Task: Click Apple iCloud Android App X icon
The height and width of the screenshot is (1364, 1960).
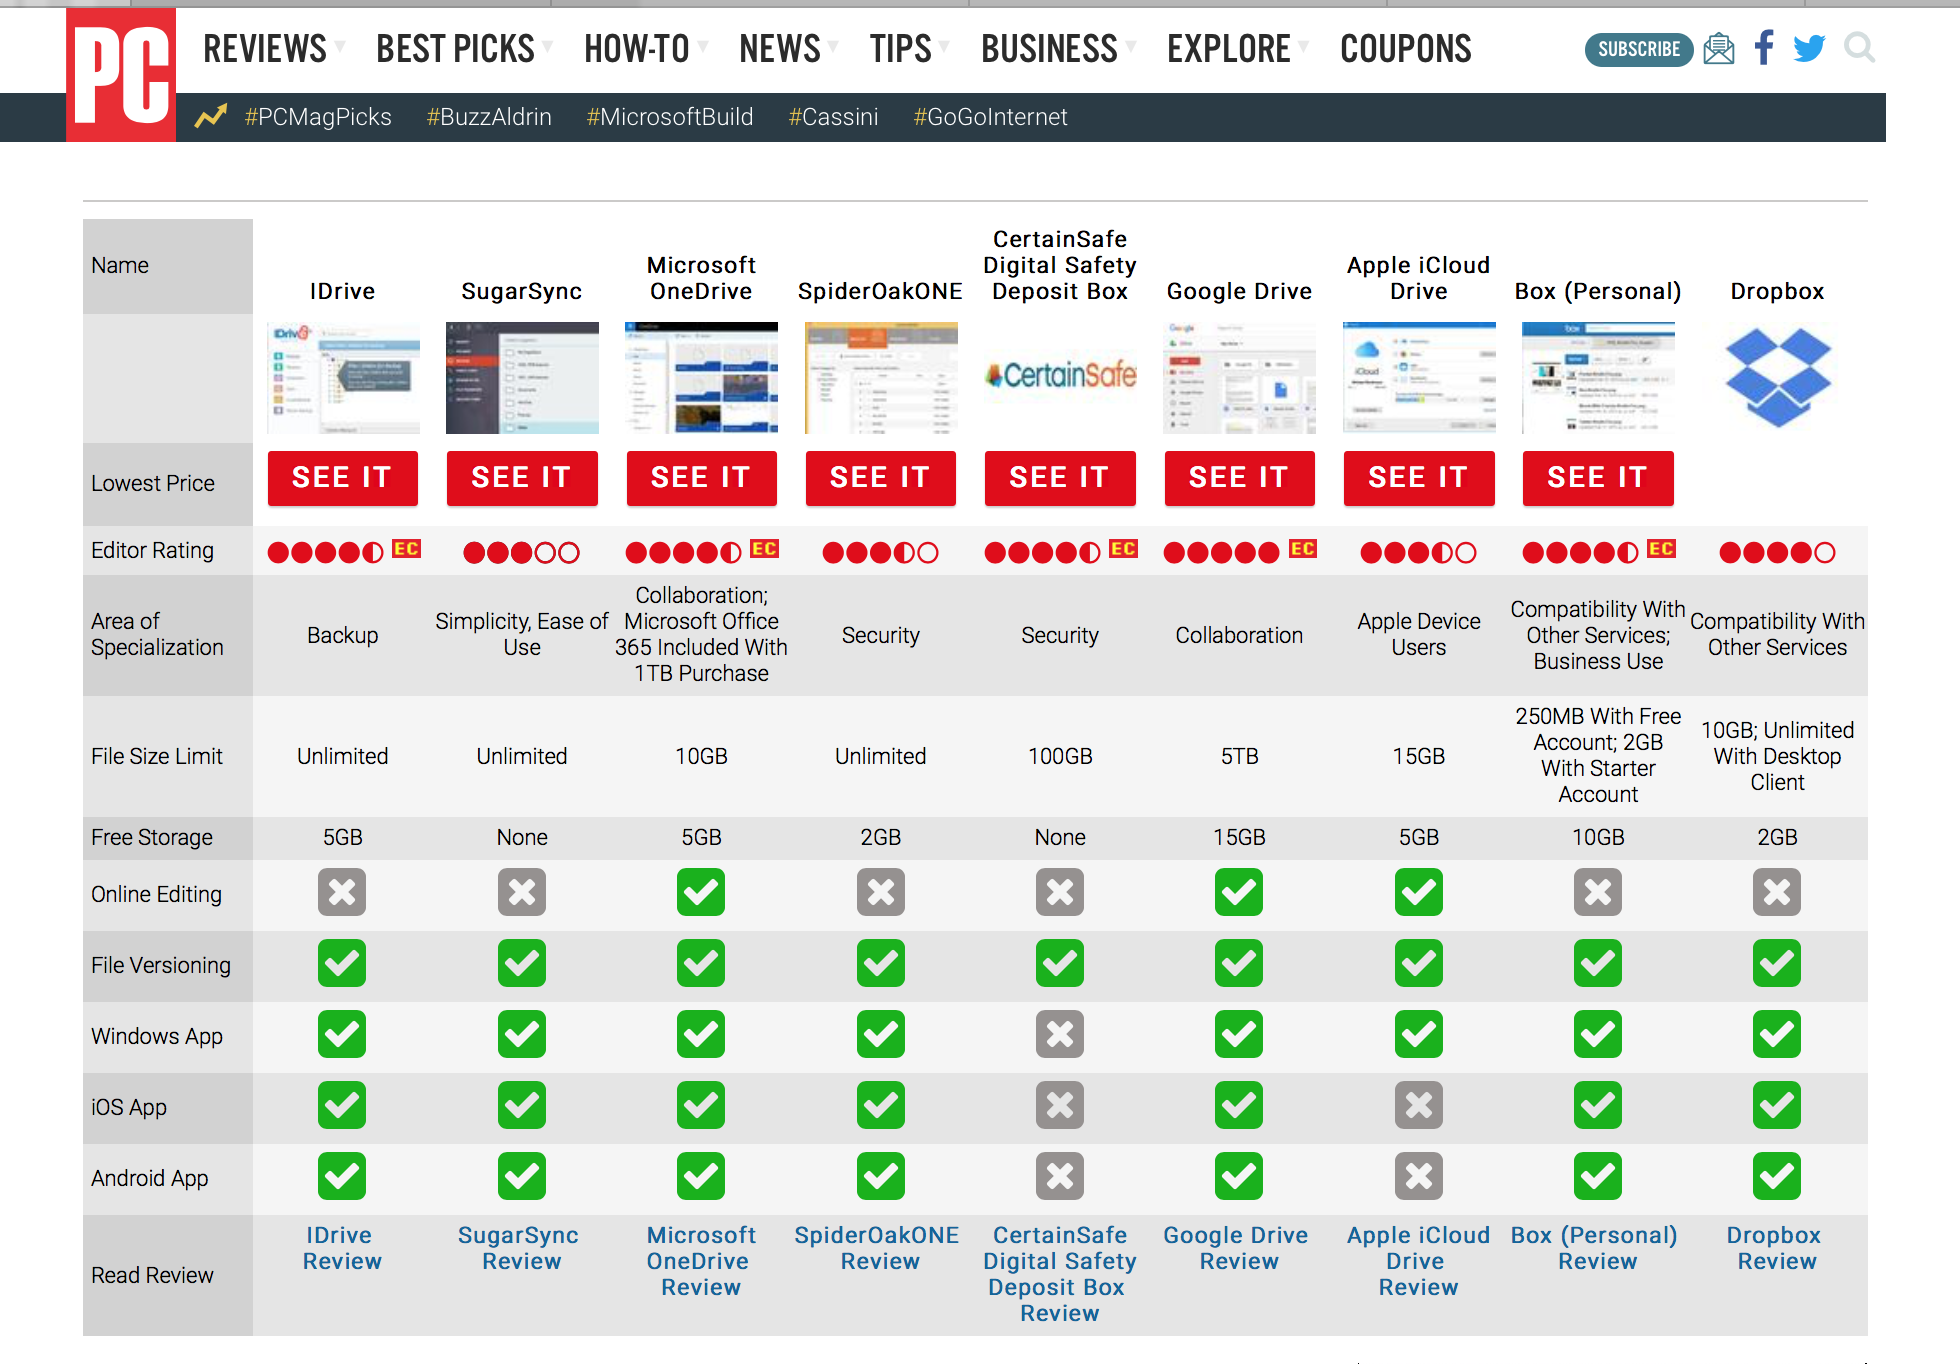Action: 1419,1176
